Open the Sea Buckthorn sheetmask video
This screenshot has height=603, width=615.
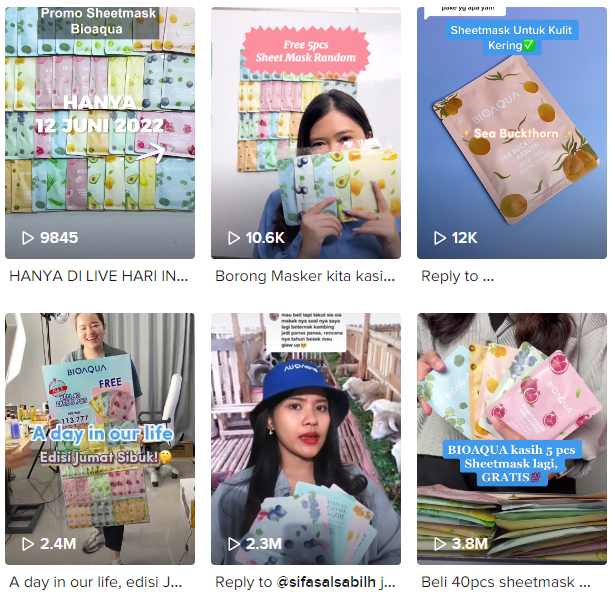tap(512, 133)
